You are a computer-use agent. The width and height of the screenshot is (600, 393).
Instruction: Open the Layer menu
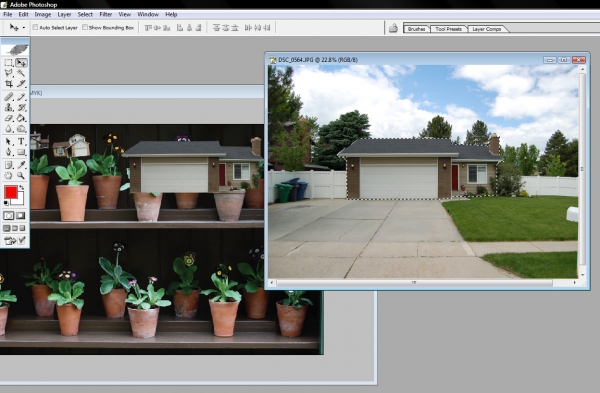64,15
